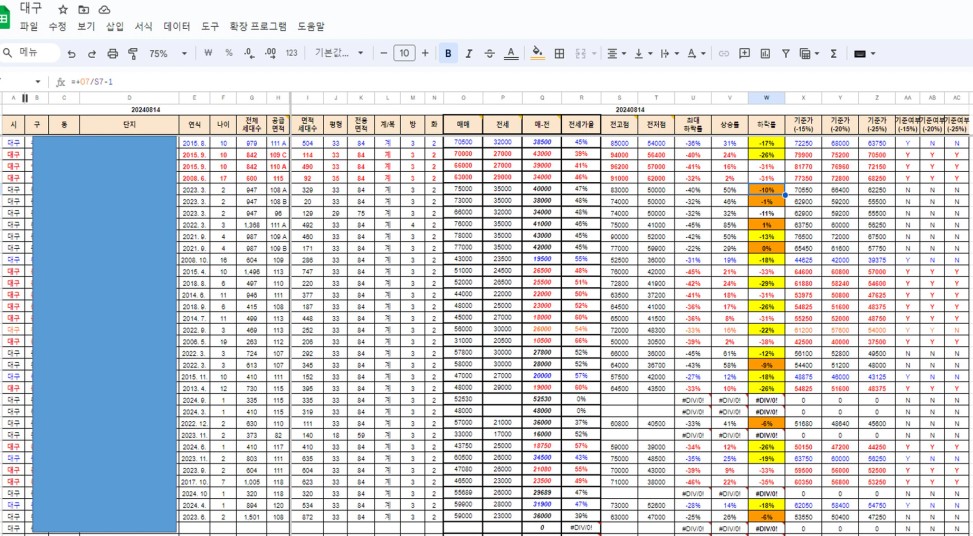The width and height of the screenshot is (973, 536).
Task: Expand the merge type dropdown arrow
Action: click(594, 53)
